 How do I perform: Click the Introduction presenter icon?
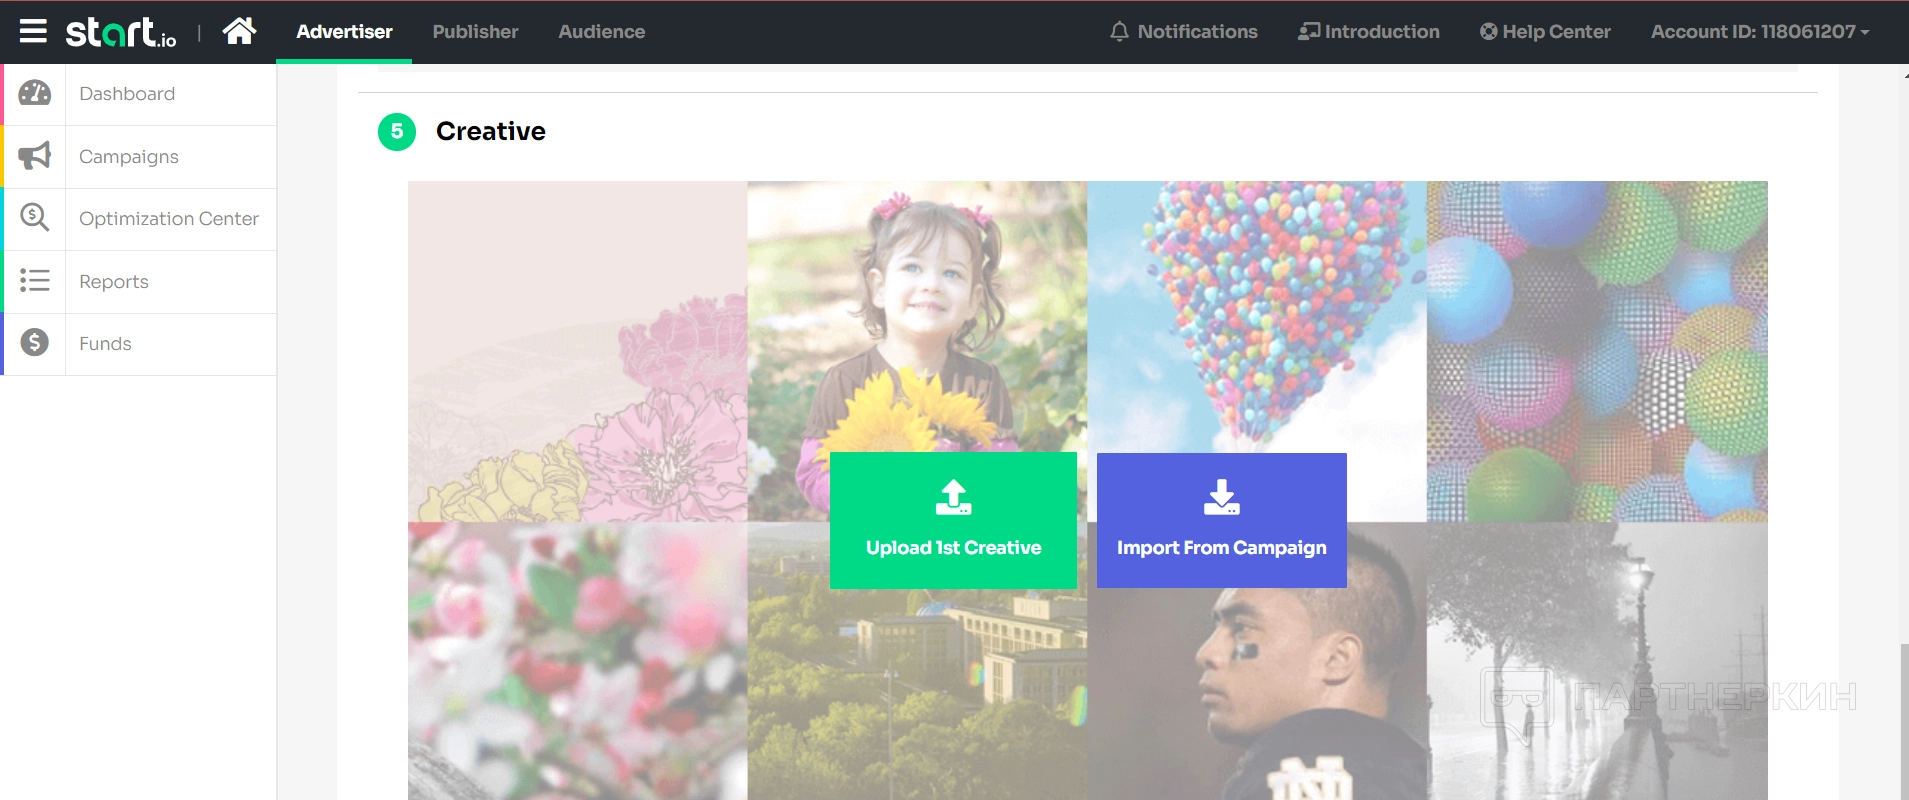[1309, 32]
